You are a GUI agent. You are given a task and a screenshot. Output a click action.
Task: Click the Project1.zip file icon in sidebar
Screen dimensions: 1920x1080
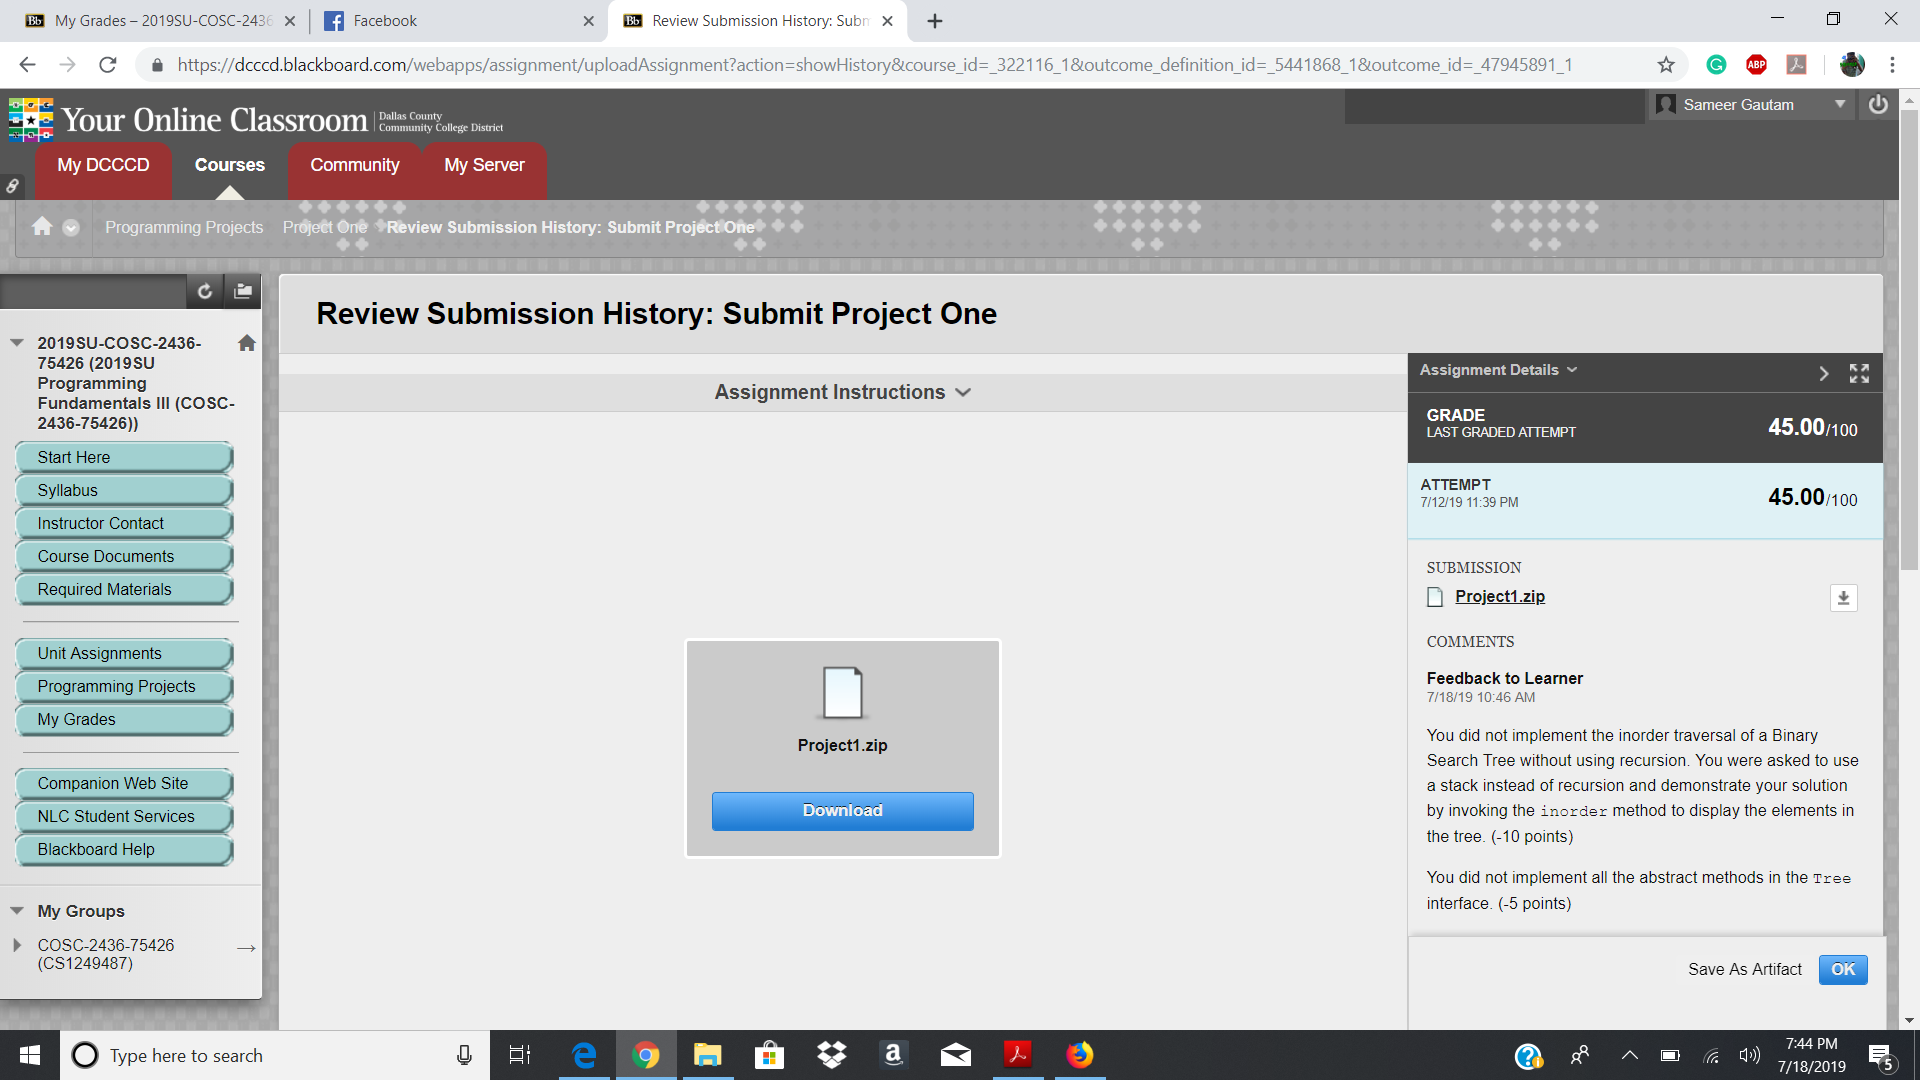(1435, 597)
